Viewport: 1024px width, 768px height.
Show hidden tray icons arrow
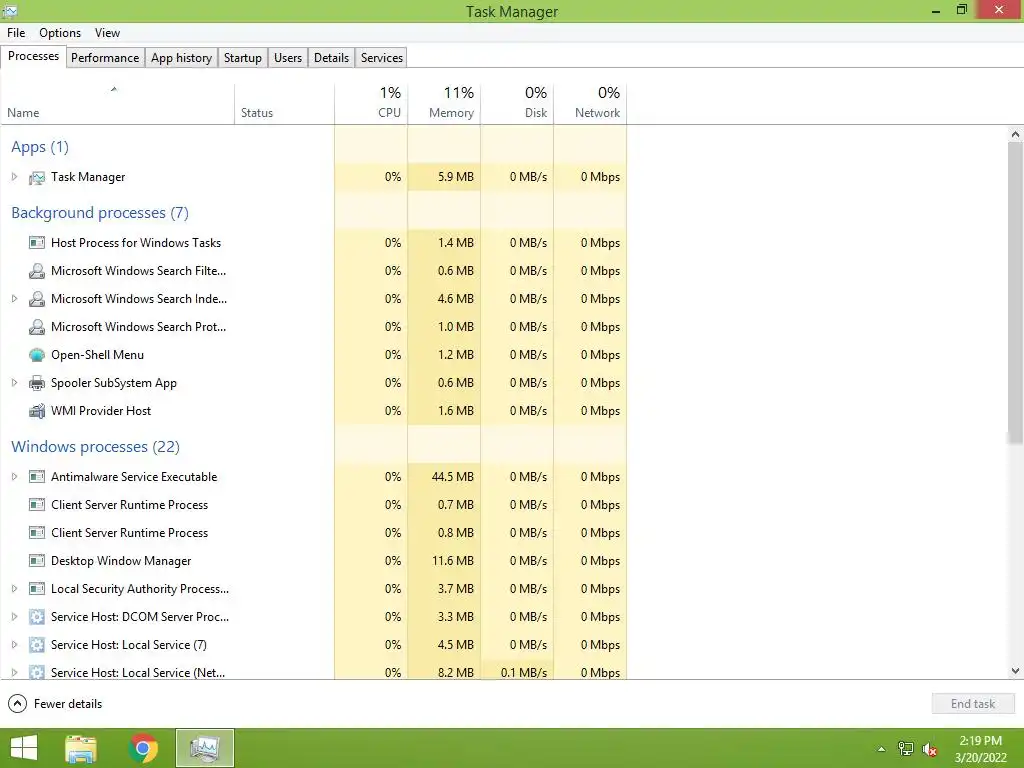pyautogui.click(x=881, y=749)
